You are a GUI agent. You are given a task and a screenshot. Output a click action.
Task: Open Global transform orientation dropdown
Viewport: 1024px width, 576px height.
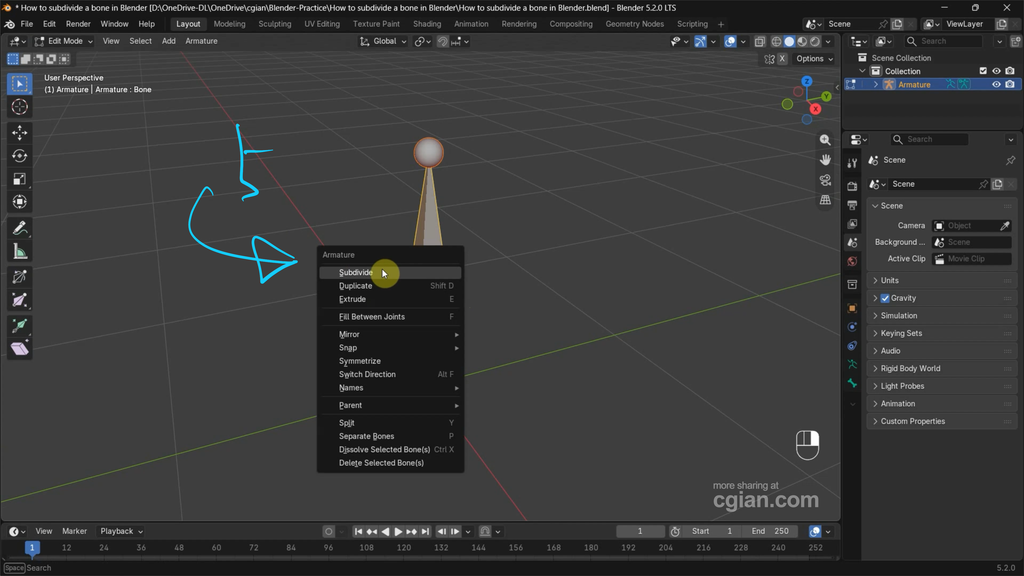coord(383,41)
